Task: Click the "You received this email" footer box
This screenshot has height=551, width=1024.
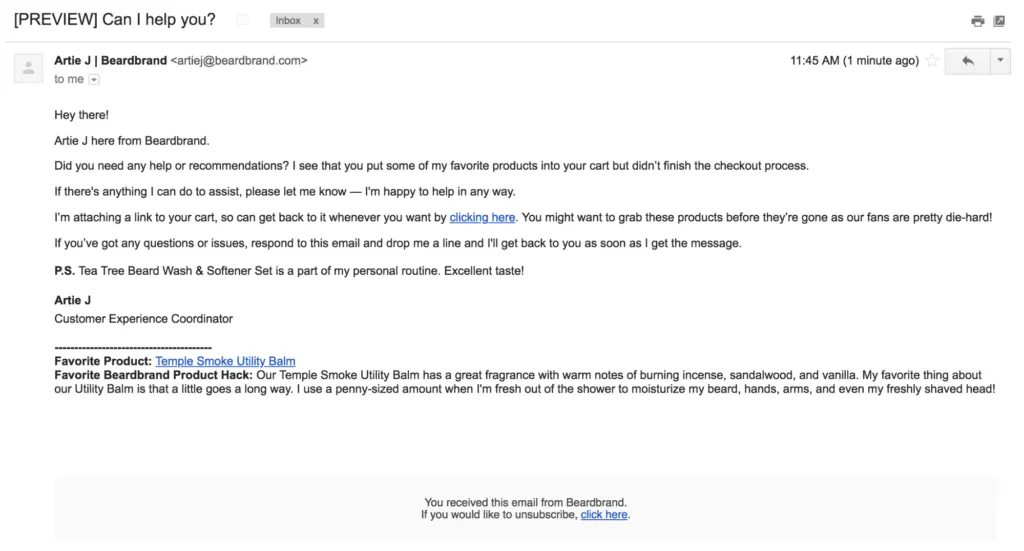Action: (x=526, y=509)
